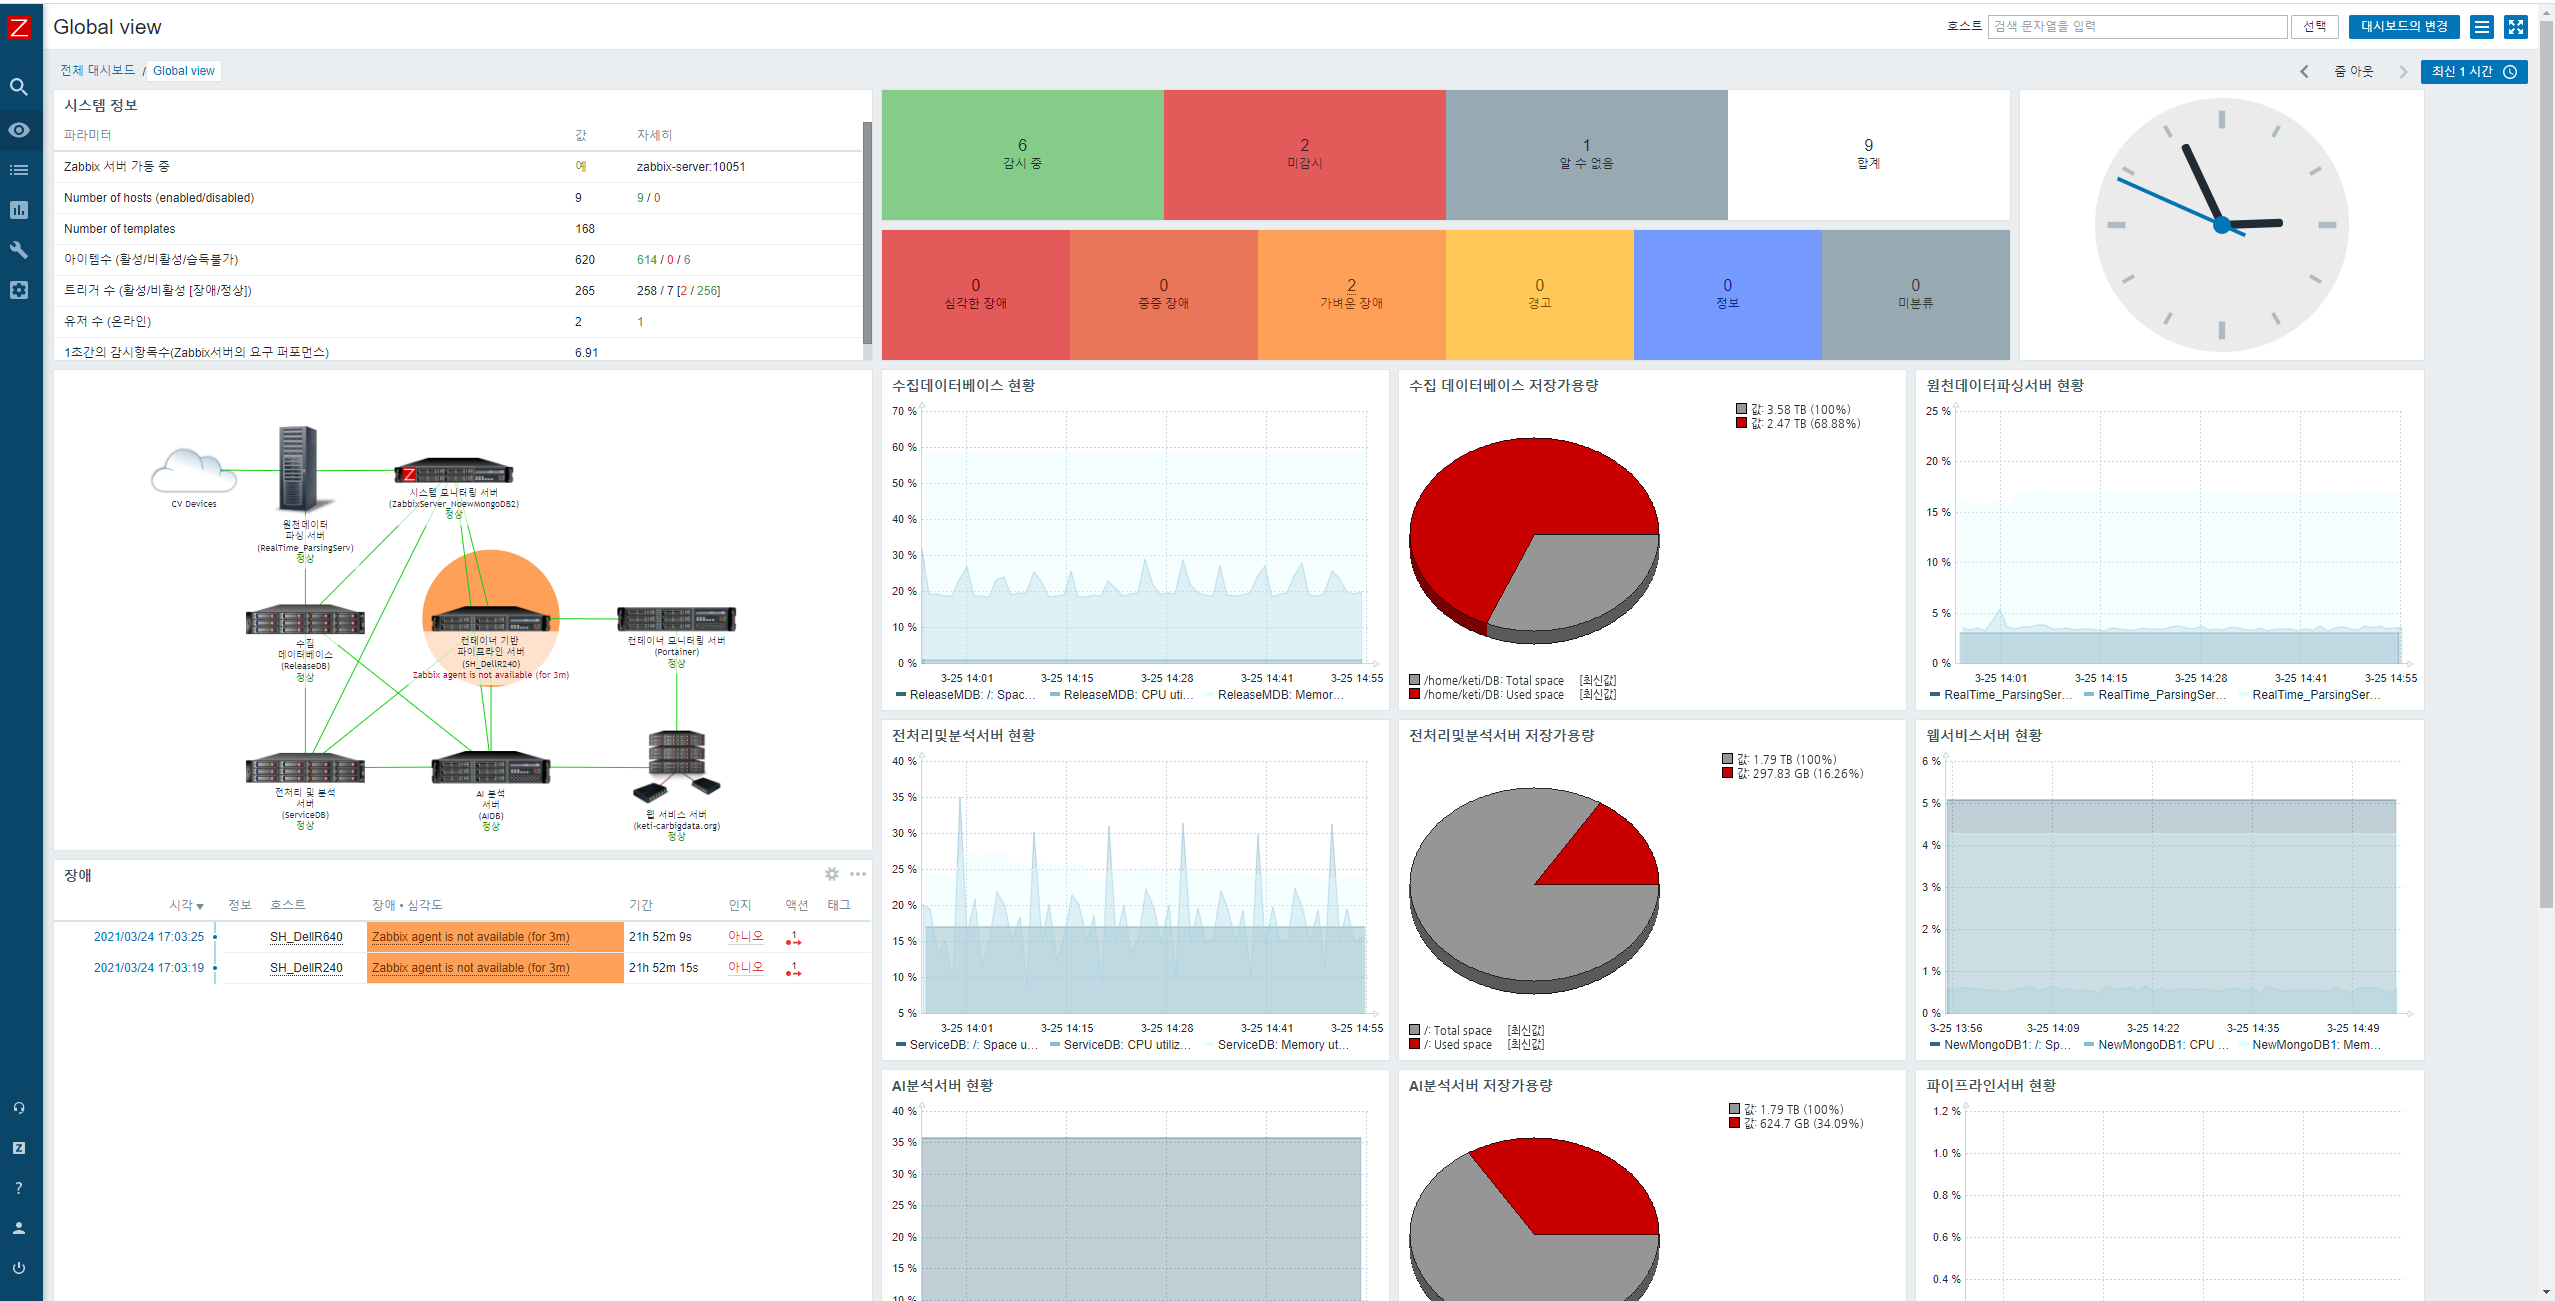Image resolution: width=2555 pixels, height=1301 pixels.
Task: Open the Configuration wrench menu
Action: pyautogui.click(x=19, y=250)
